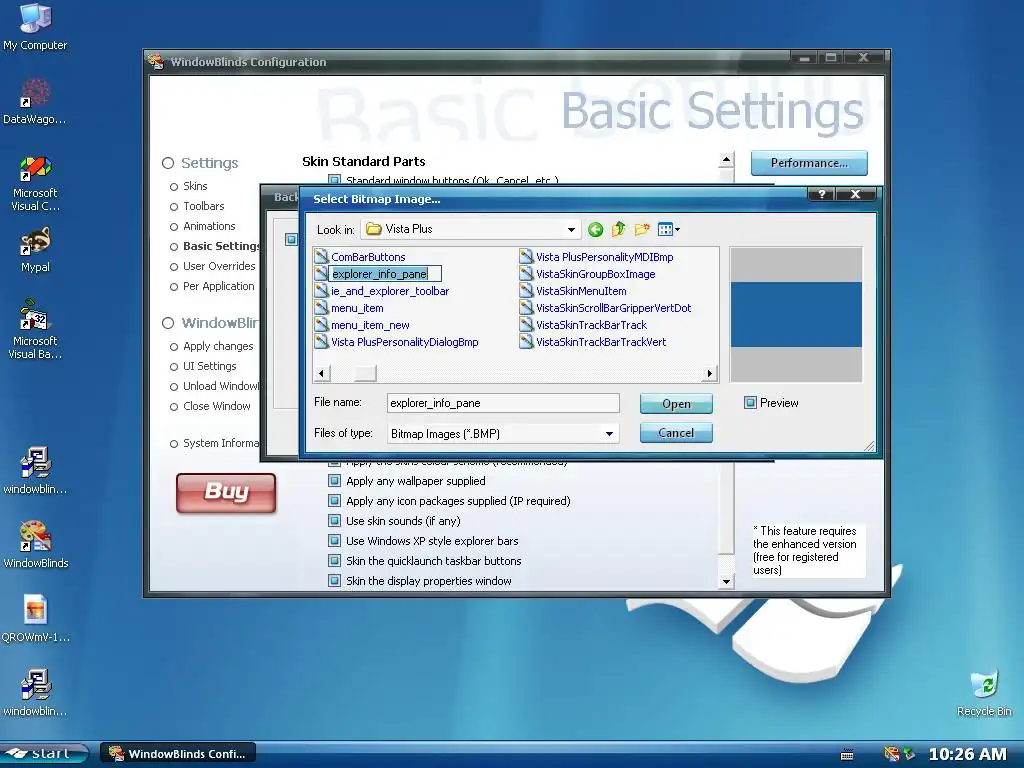Toggle Apply any wallpaper supplied

[x=334, y=481]
